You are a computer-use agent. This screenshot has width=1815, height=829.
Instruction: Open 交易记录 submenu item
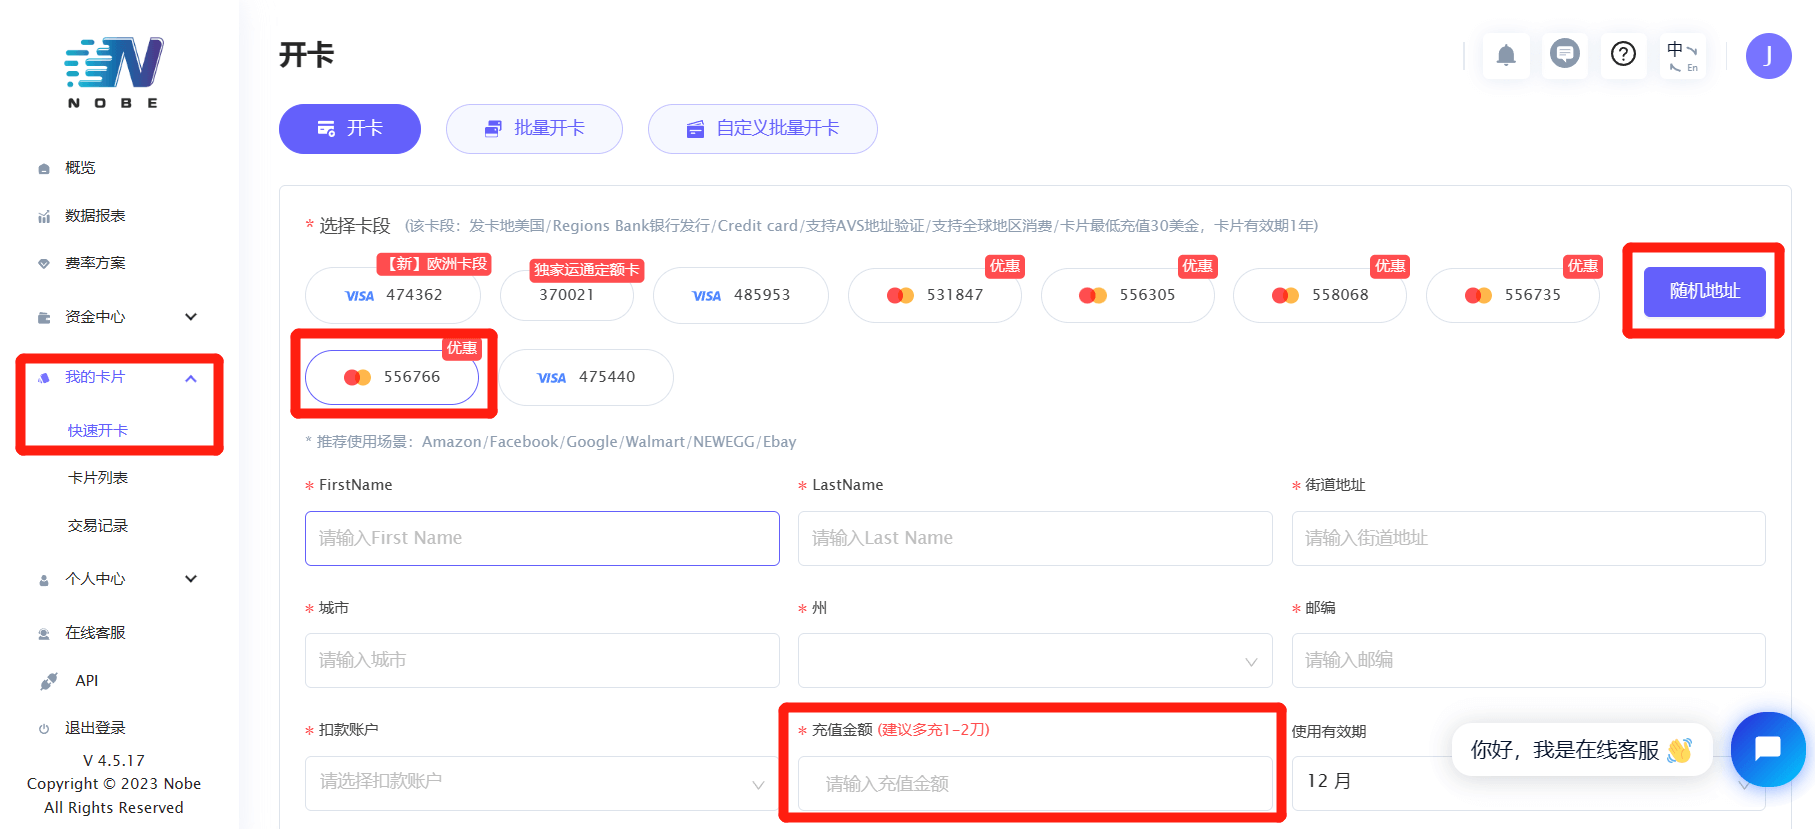coord(98,526)
